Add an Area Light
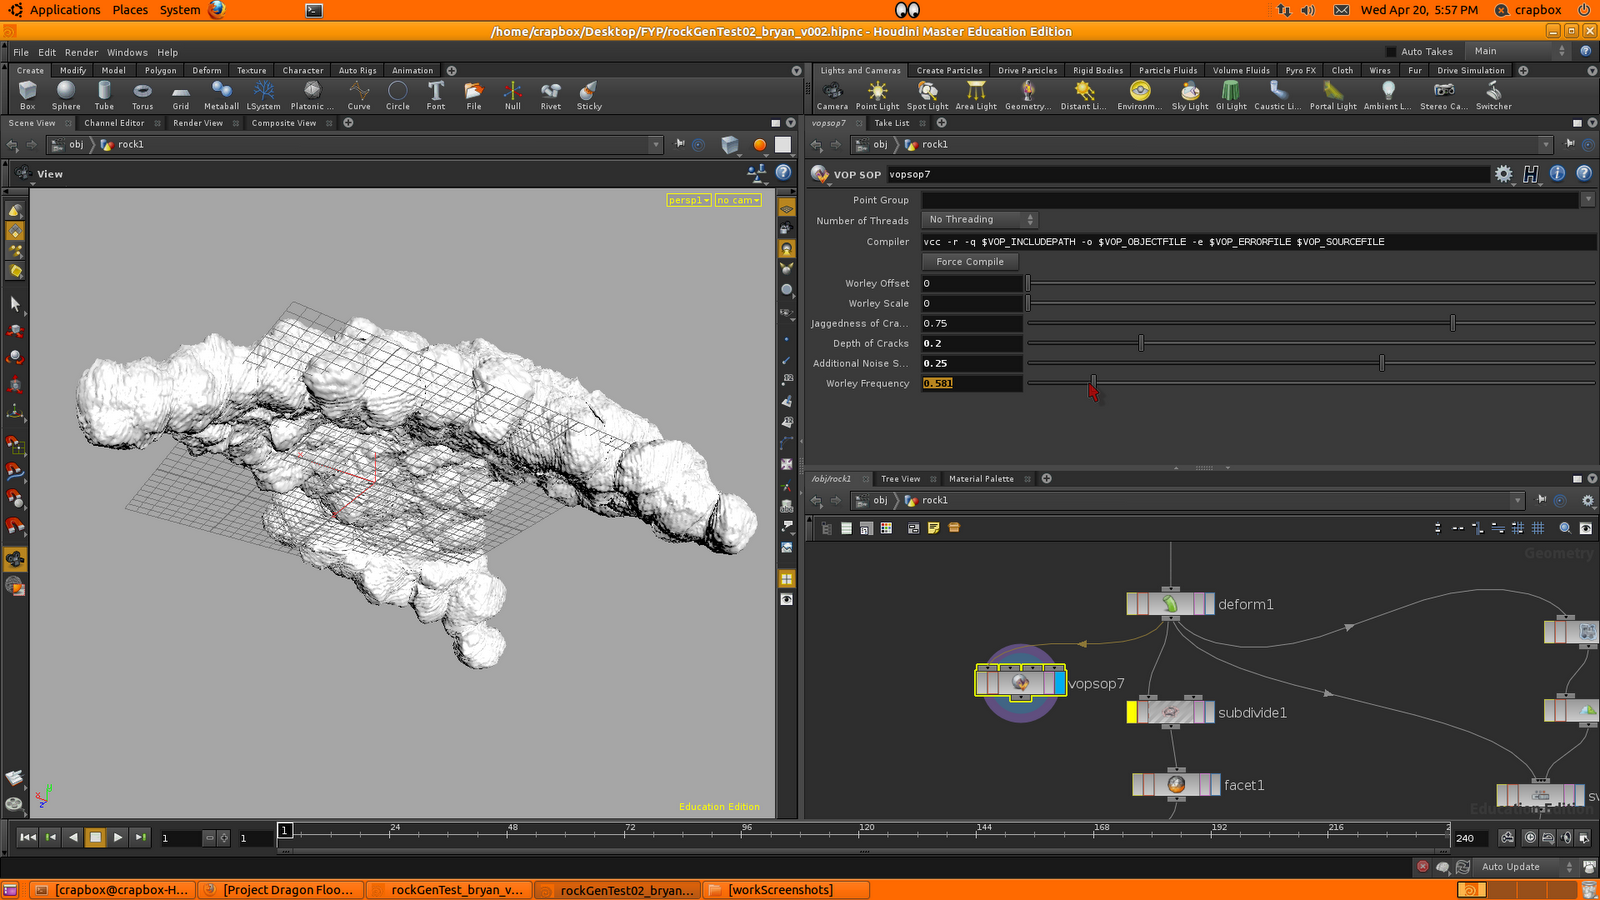 (976, 95)
